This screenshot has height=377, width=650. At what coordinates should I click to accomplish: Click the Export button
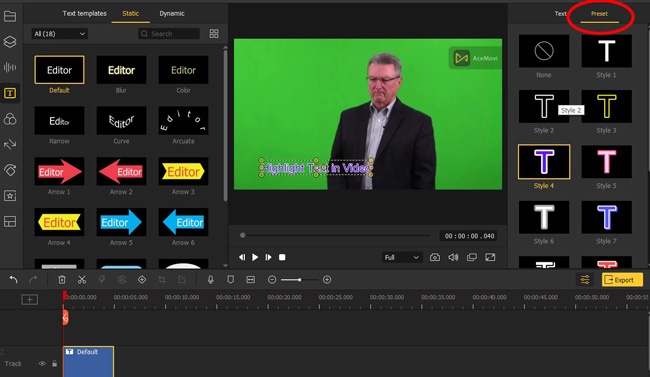622,280
